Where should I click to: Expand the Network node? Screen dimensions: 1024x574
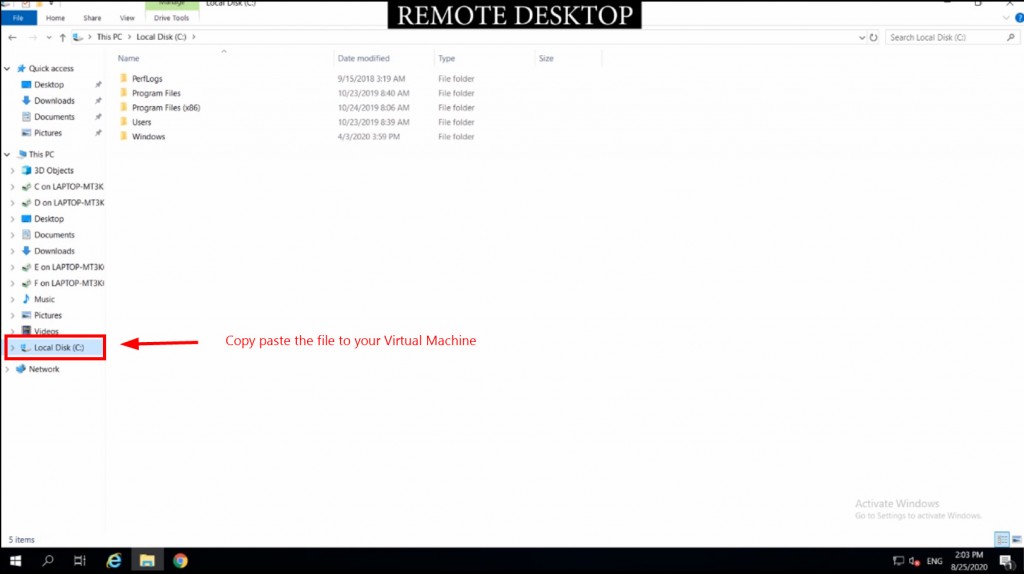coord(7,370)
